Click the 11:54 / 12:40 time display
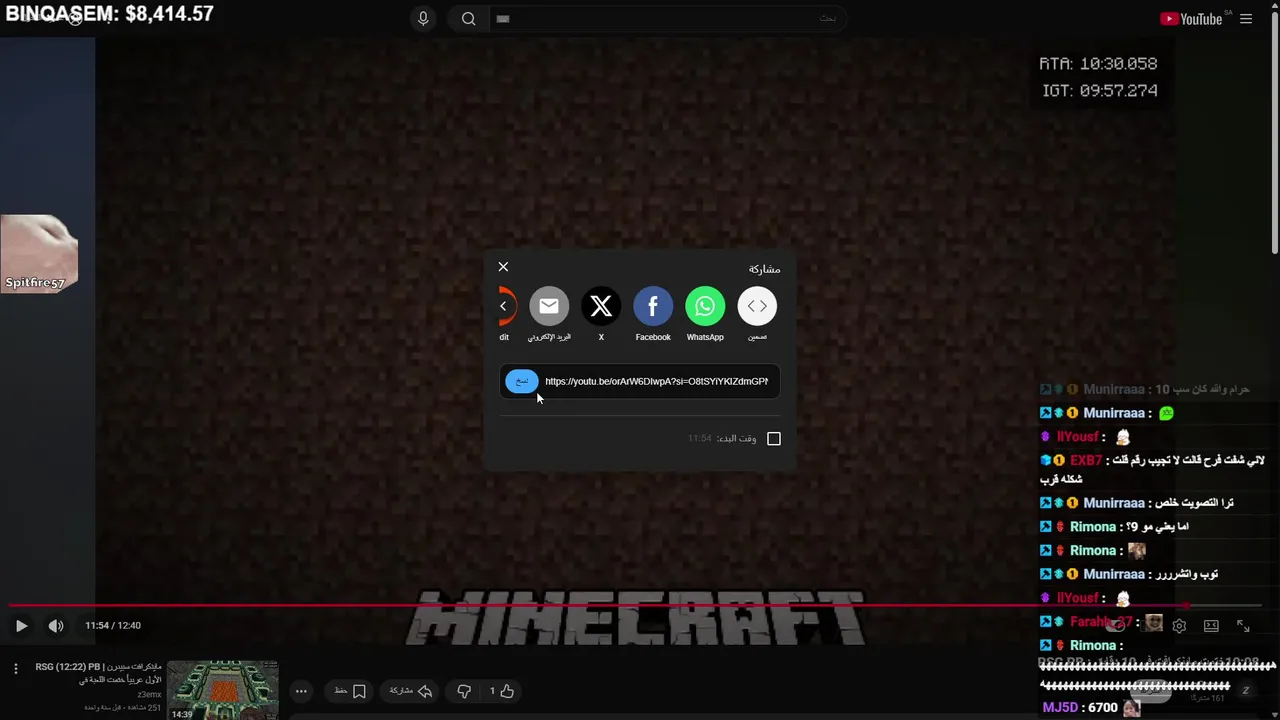This screenshot has width=1280, height=720. (113, 626)
